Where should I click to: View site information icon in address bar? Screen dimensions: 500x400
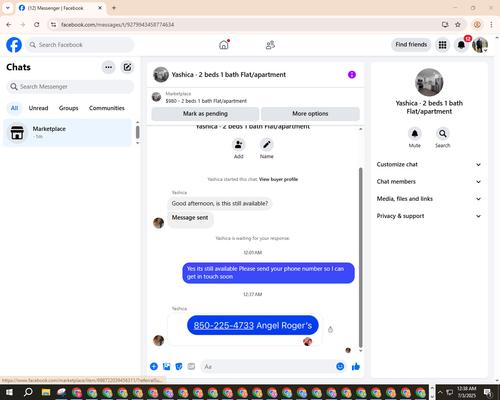click(x=54, y=24)
